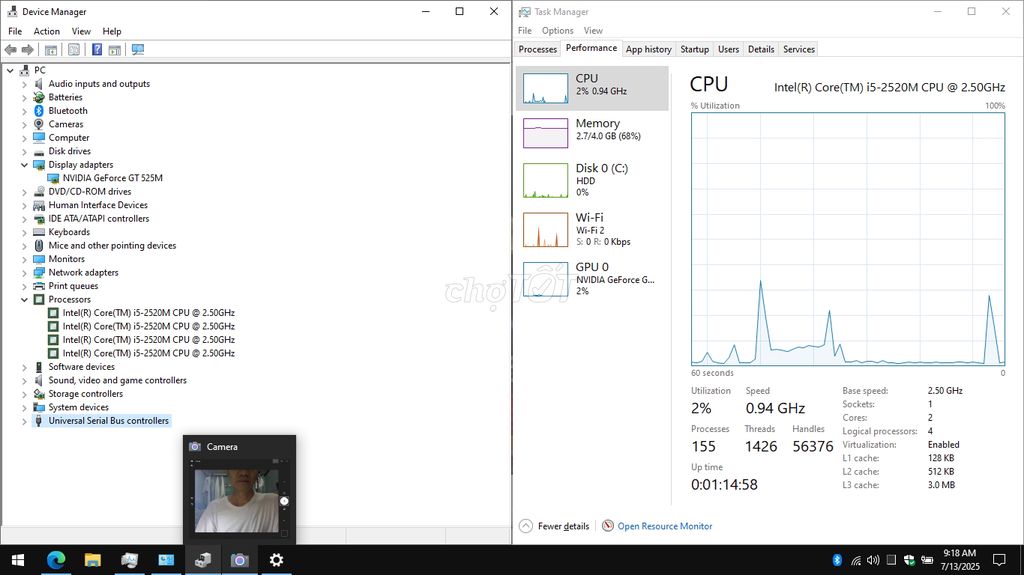1024x575 pixels.
Task: Open Device Manager View menu
Action: [81, 31]
